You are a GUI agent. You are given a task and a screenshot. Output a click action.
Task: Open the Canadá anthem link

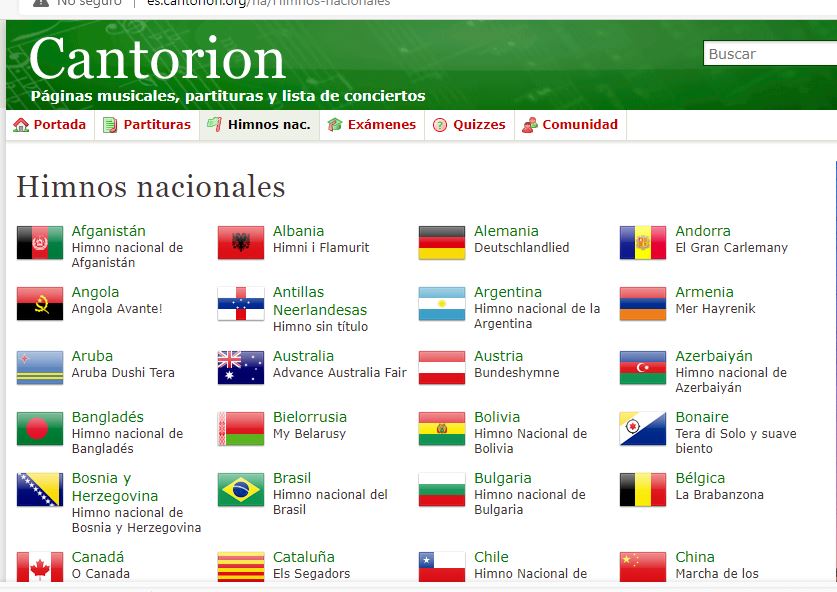pos(97,557)
